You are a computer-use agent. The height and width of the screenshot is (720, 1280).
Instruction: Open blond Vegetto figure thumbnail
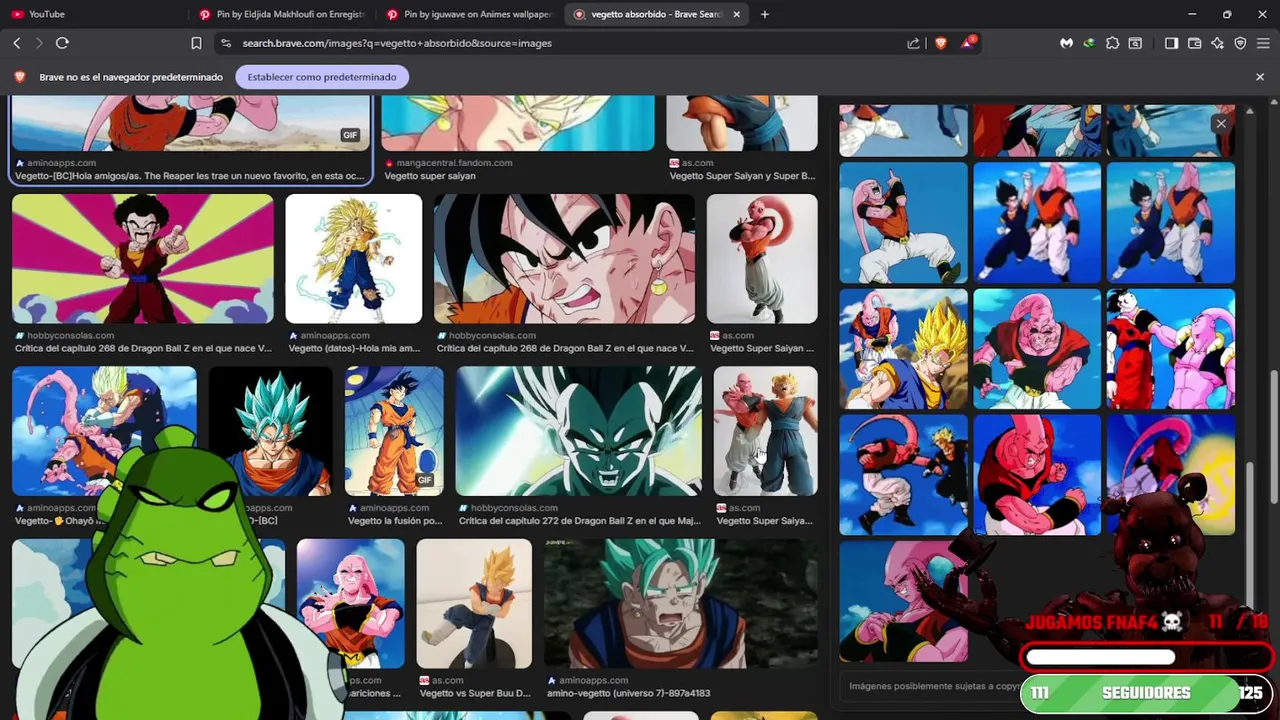tap(474, 603)
